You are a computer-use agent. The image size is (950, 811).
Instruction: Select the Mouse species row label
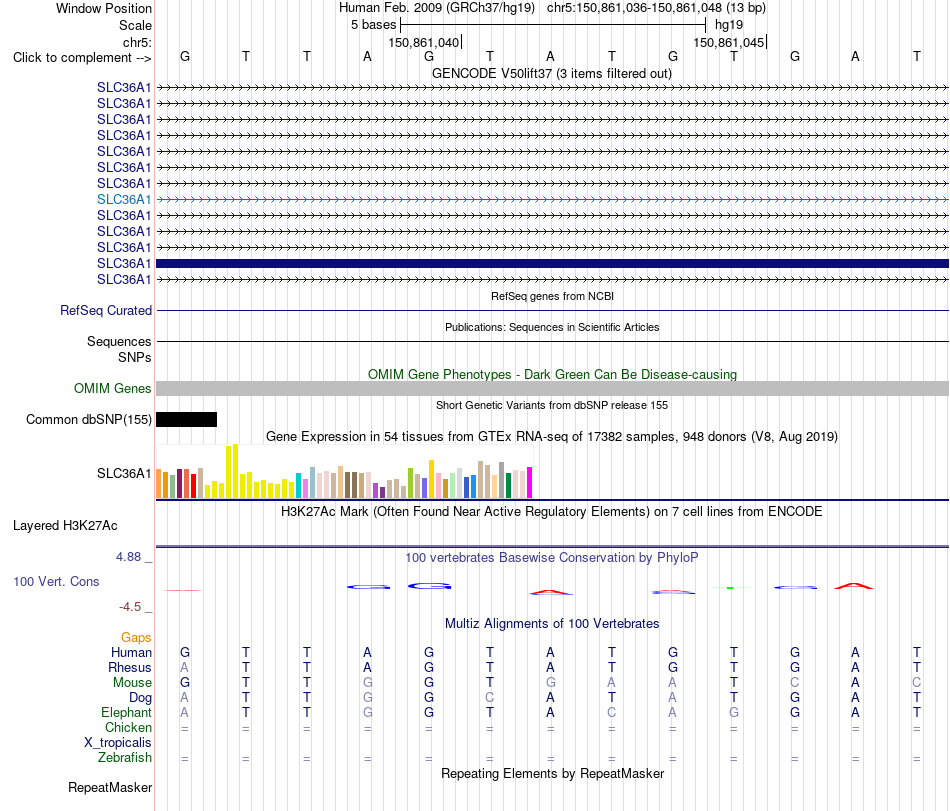132,683
